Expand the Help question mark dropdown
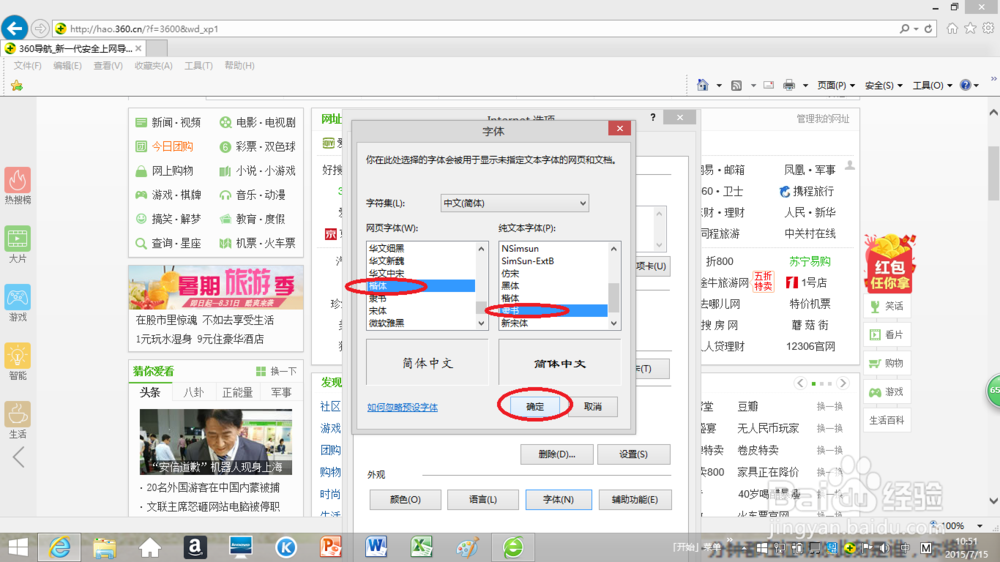The height and width of the screenshot is (562, 1000). 976,85
